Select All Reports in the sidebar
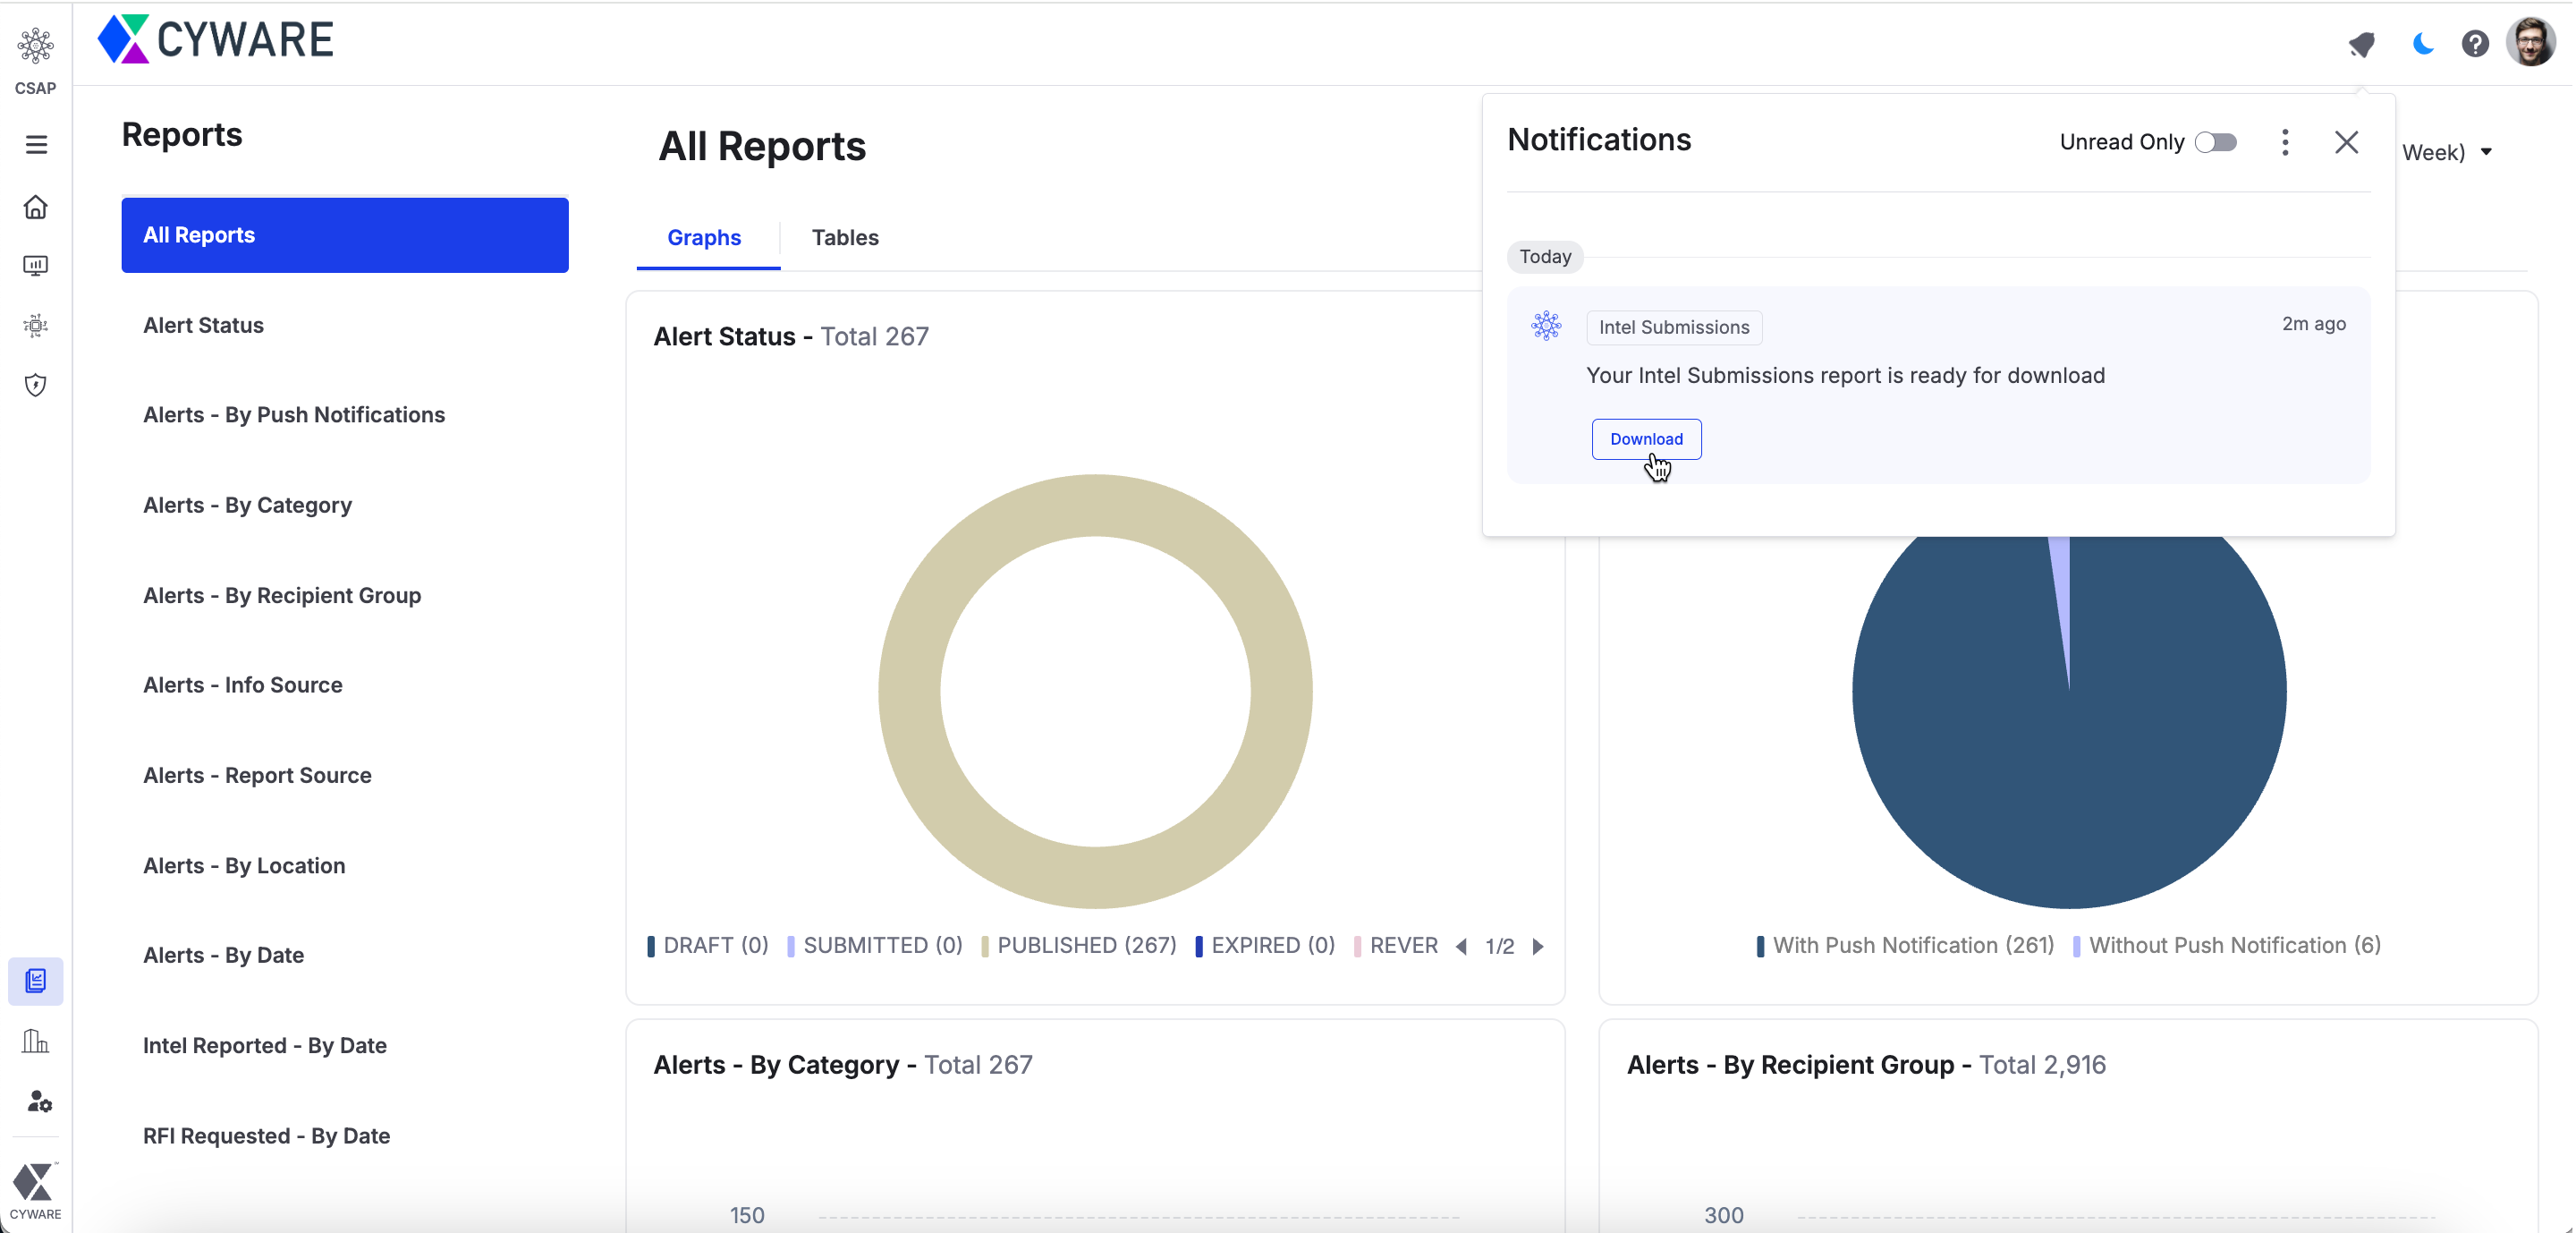2576x1233 pixels. (x=345, y=235)
